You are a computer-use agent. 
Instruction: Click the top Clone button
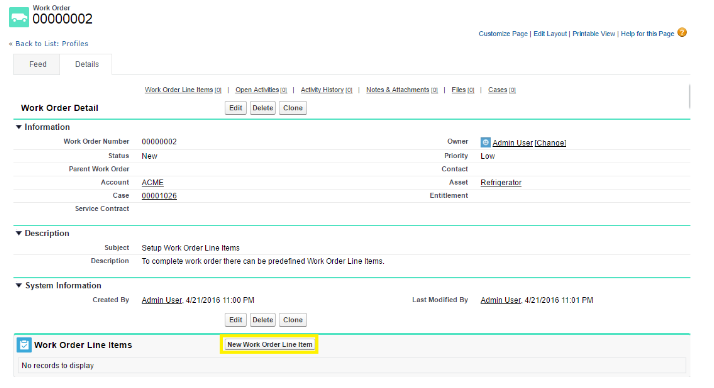click(293, 108)
